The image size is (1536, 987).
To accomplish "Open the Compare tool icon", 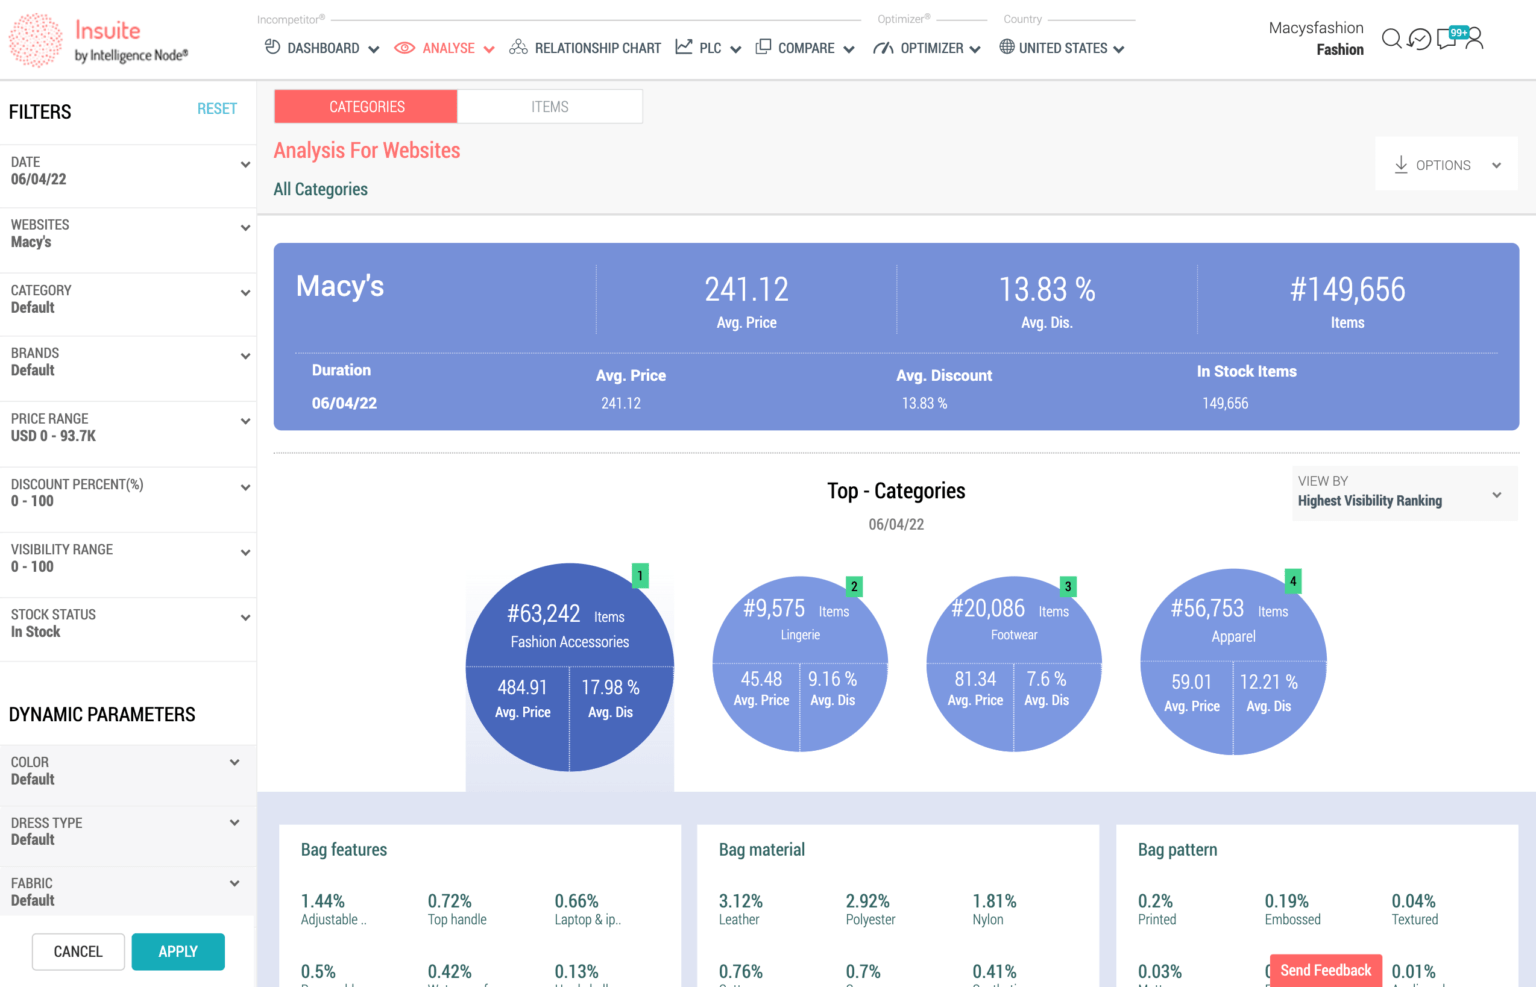I will [765, 47].
